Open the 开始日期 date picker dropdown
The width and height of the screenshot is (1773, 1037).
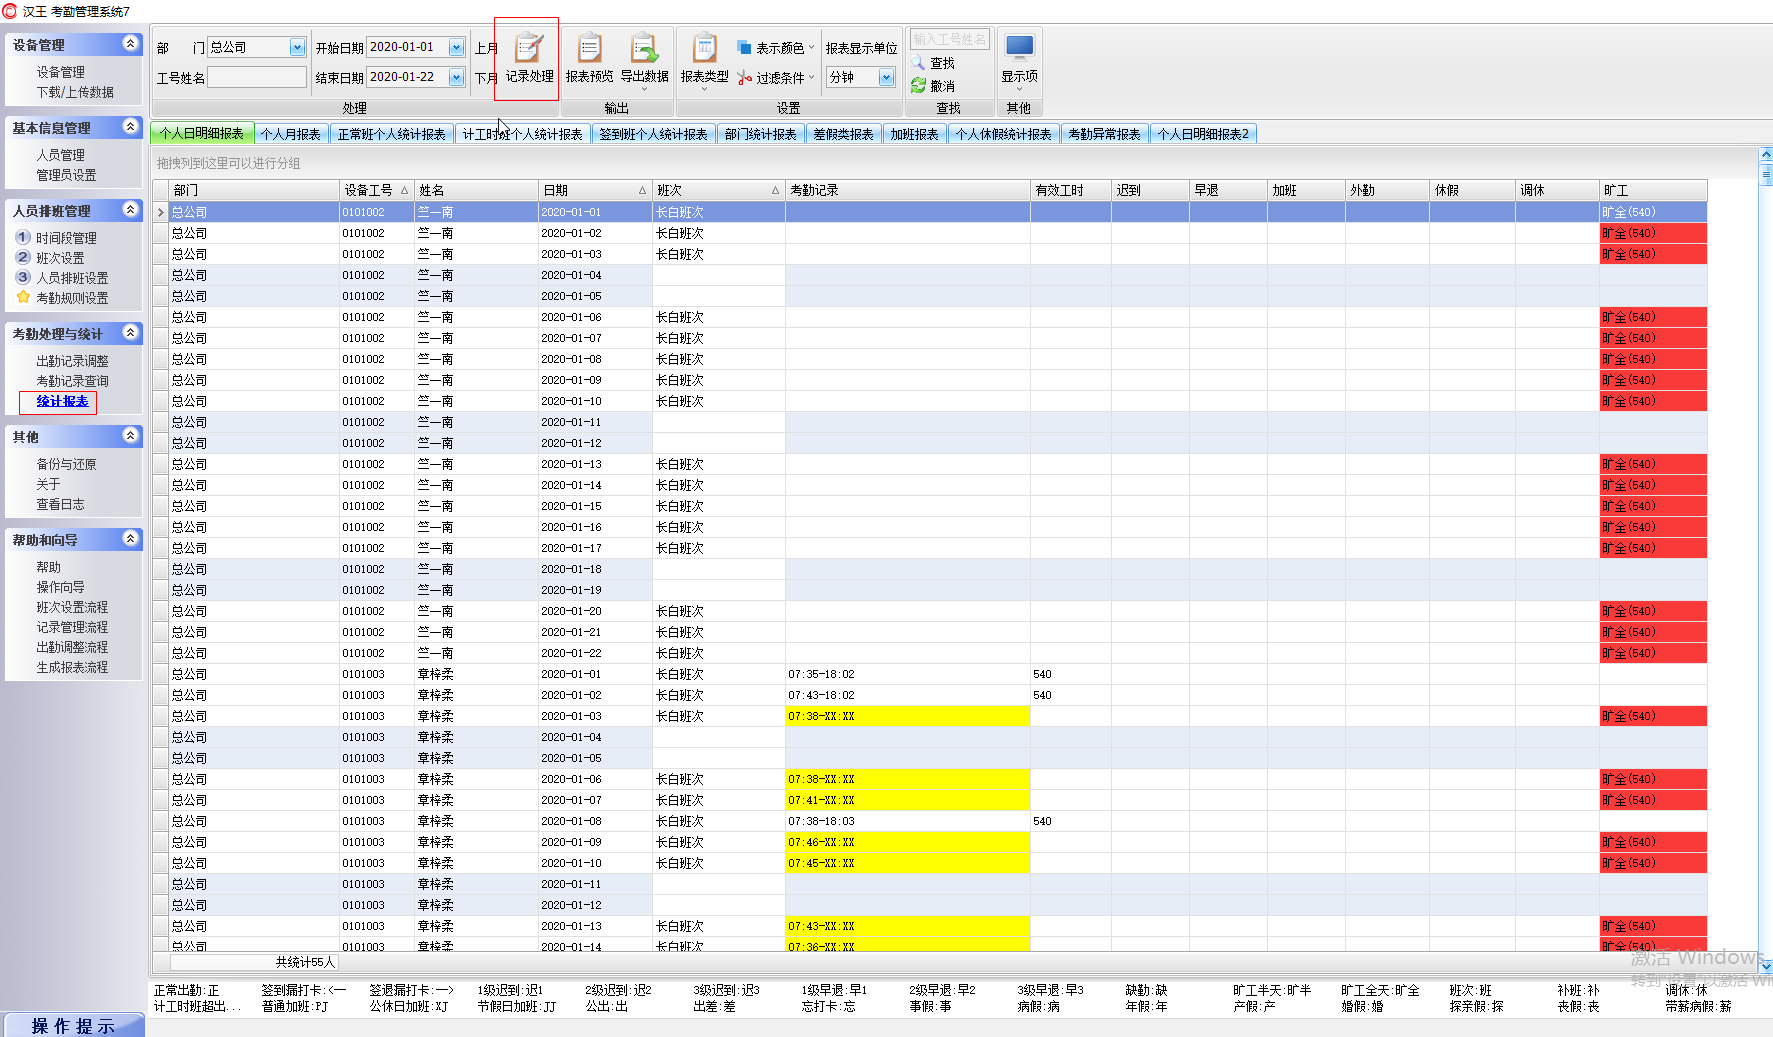tap(456, 47)
